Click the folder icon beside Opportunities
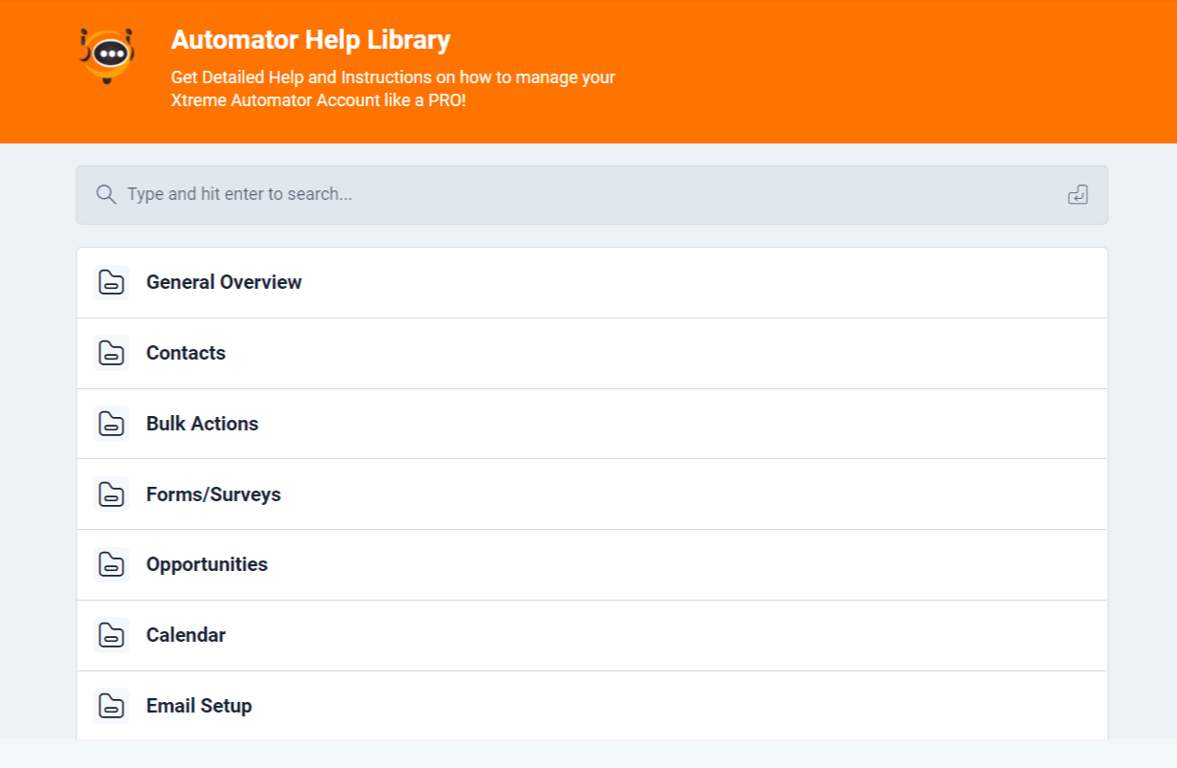Screen dimensions: 1177x768 111,565
